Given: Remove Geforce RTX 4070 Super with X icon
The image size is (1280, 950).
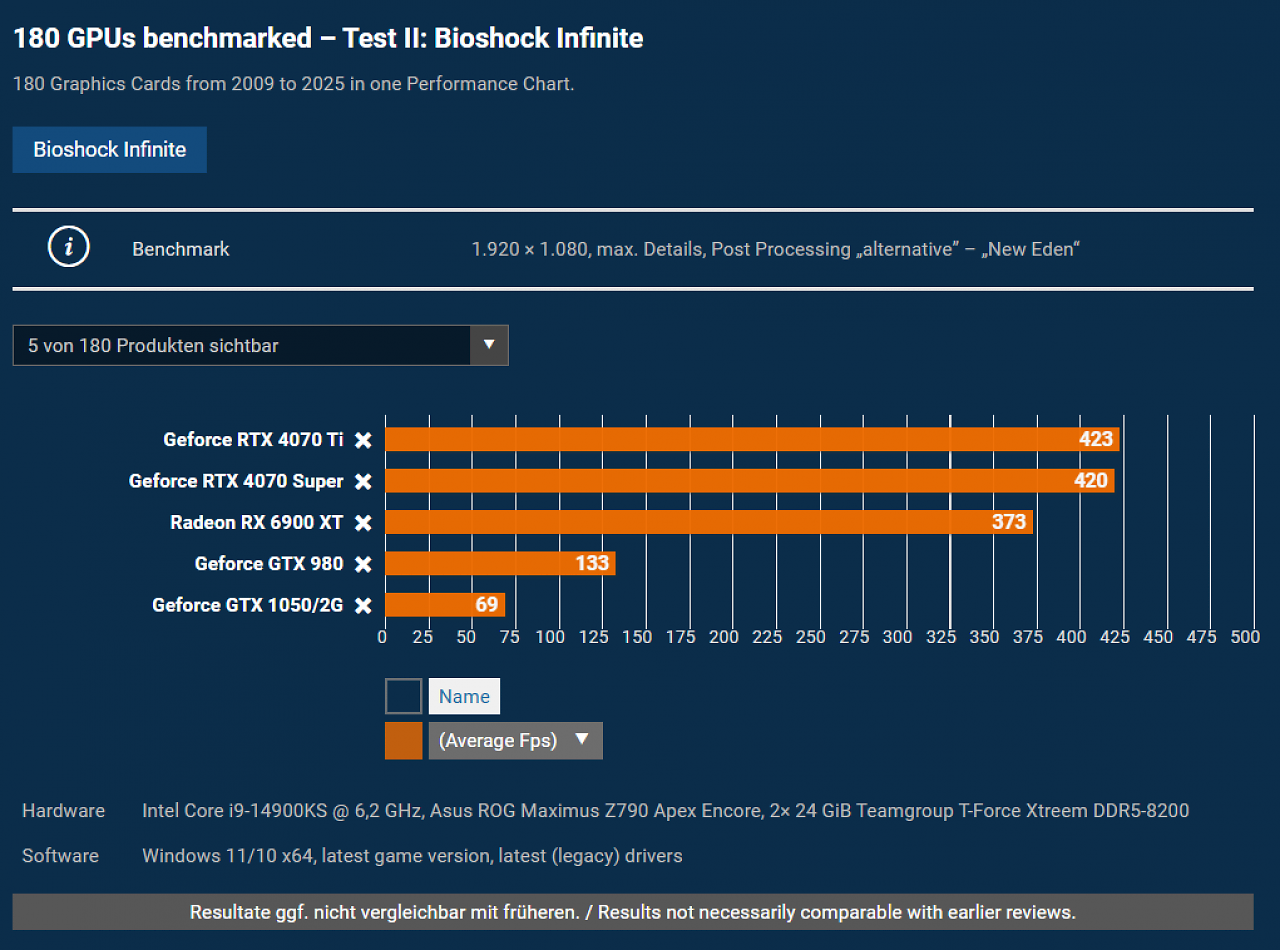Looking at the screenshot, I should tap(363, 481).
